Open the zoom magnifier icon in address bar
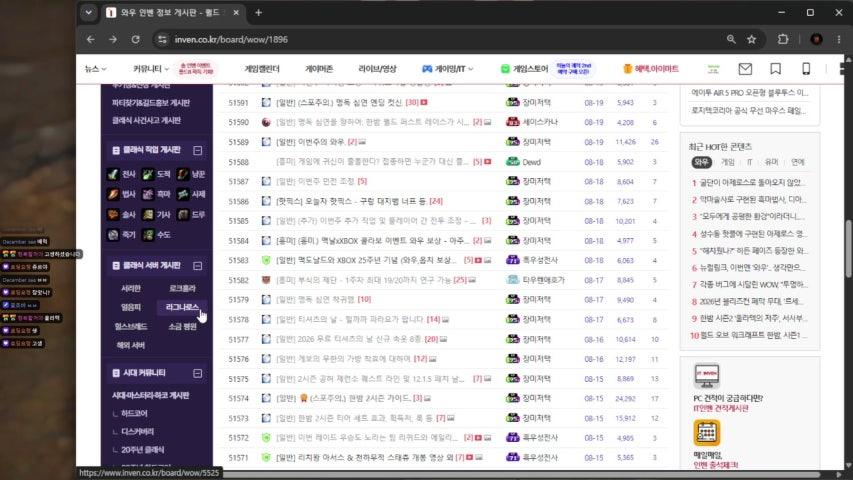The width and height of the screenshot is (853, 480). pos(731,39)
